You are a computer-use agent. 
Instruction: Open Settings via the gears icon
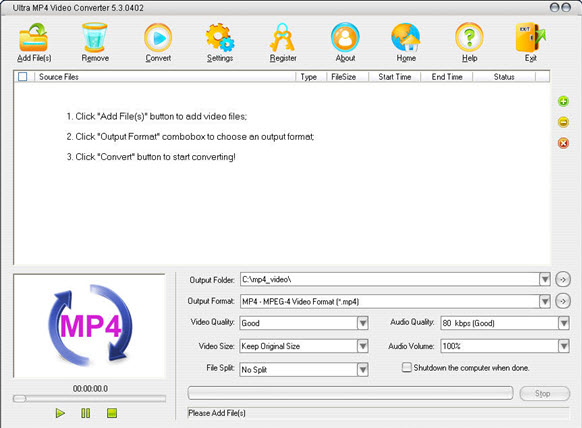pos(220,37)
